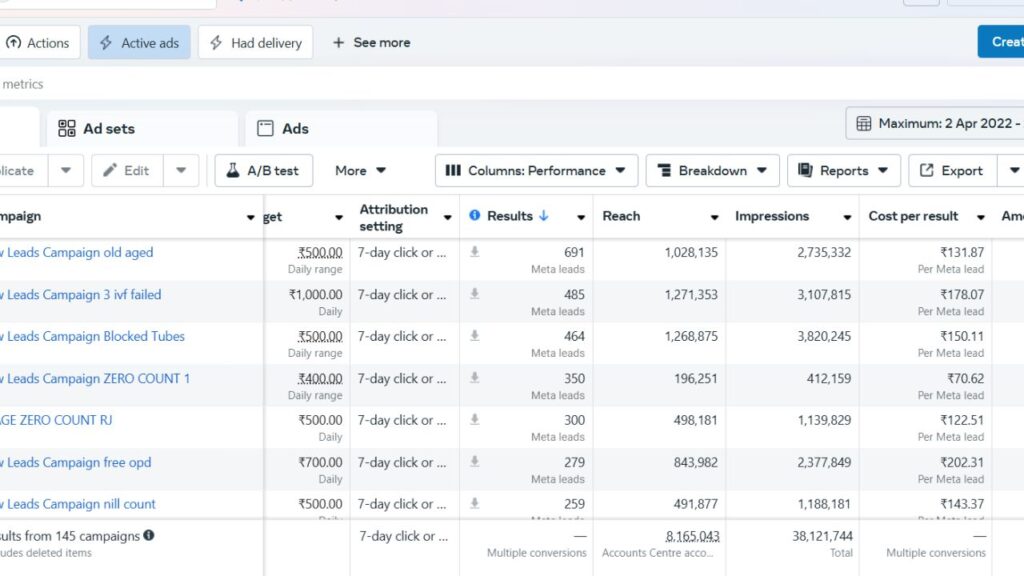The width and height of the screenshot is (1024, 576).
Task: Open the Columns: Performance dropdown
Action: click(536, 171)
